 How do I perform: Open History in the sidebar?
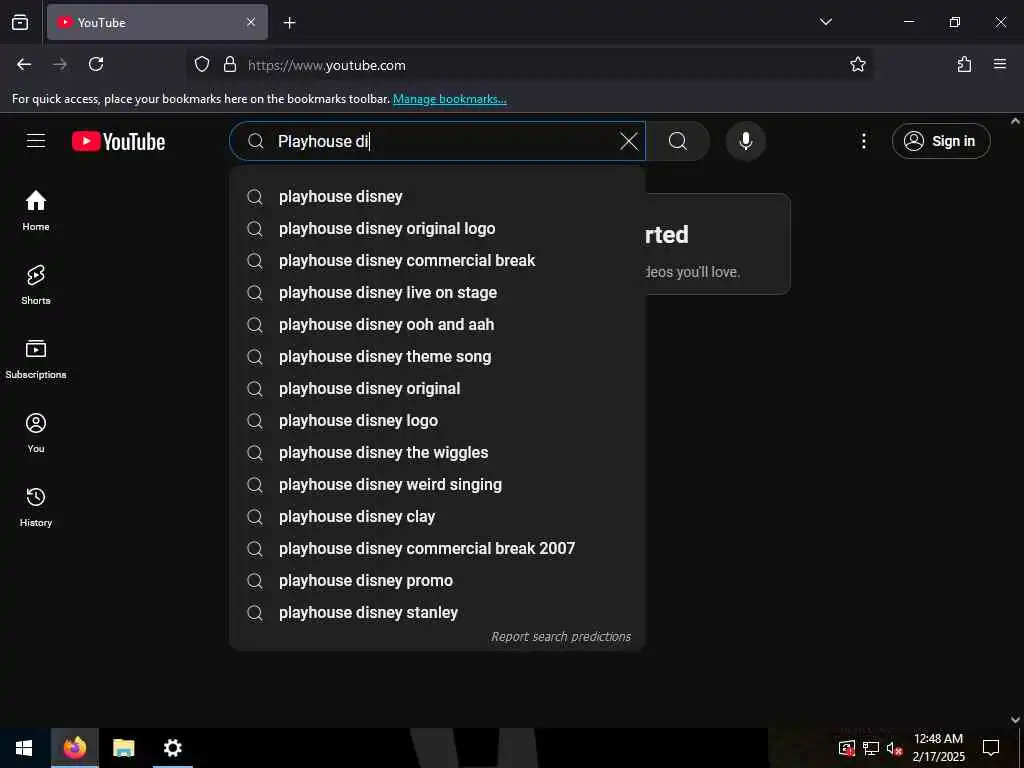pyautogui.click(x=36, y=507)
